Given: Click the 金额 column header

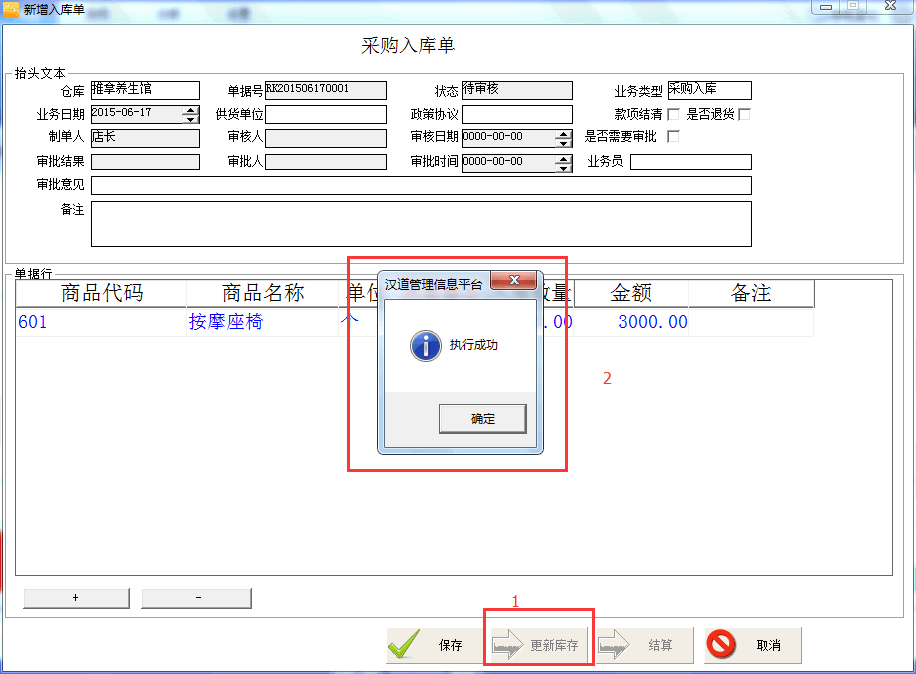Looking at the screenshot, I should coord(631,293).
